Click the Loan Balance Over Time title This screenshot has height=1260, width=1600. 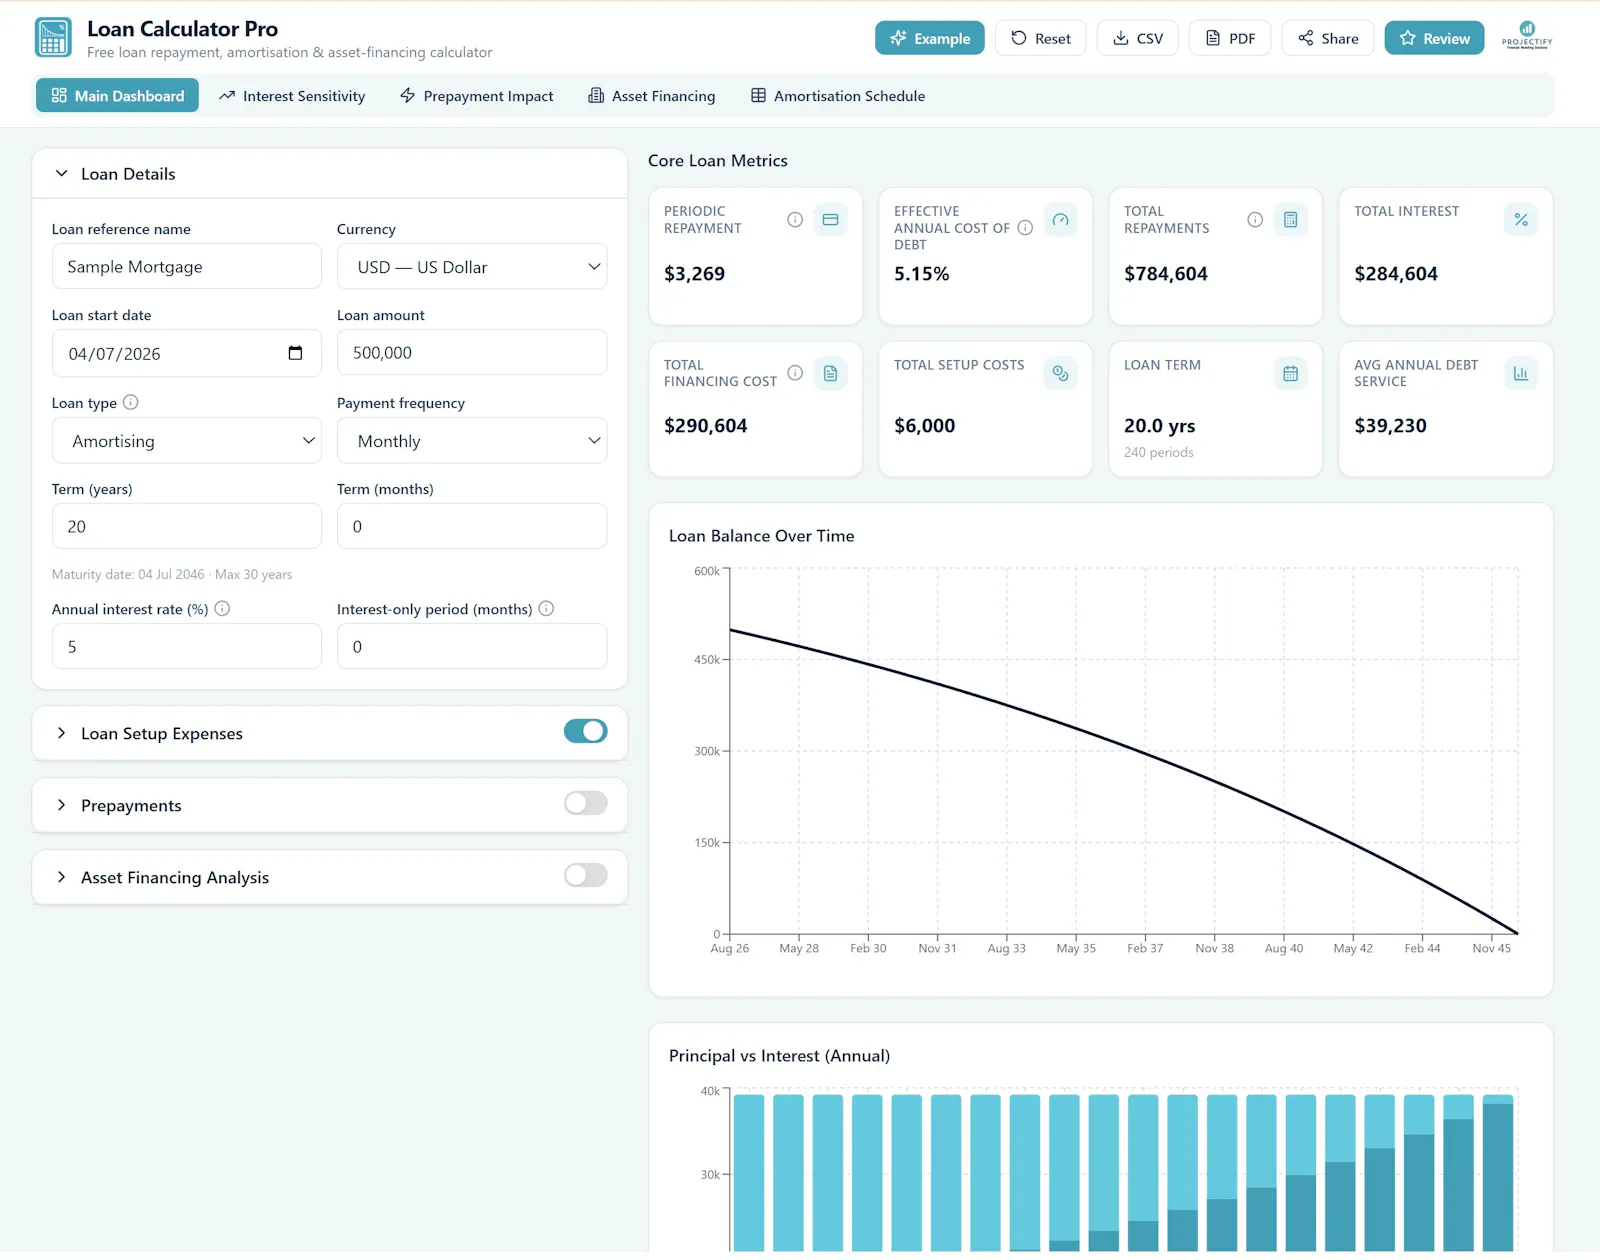pos(762,536)
